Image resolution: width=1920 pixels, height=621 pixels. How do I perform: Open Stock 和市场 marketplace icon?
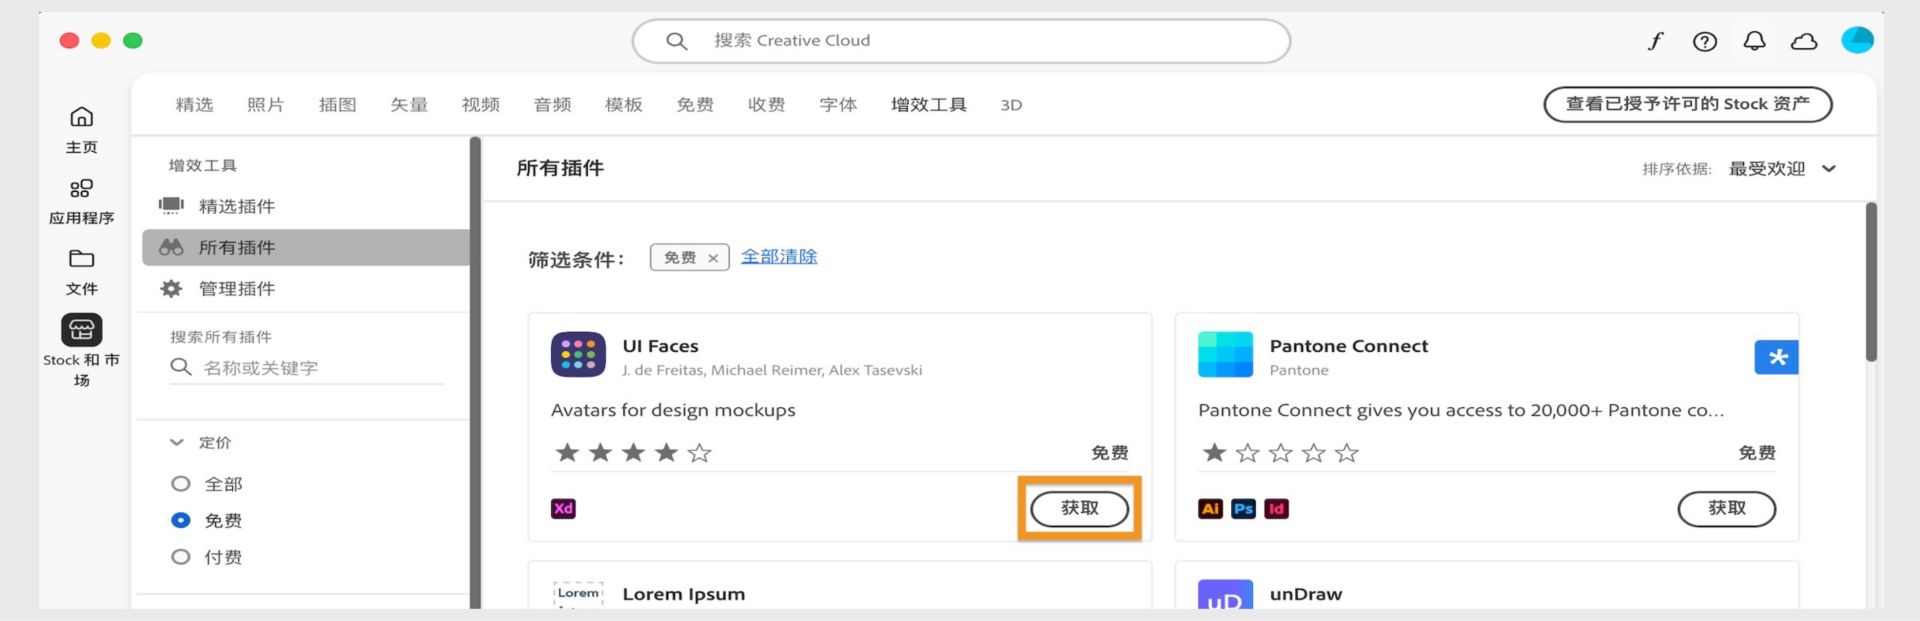pos(81,329)
